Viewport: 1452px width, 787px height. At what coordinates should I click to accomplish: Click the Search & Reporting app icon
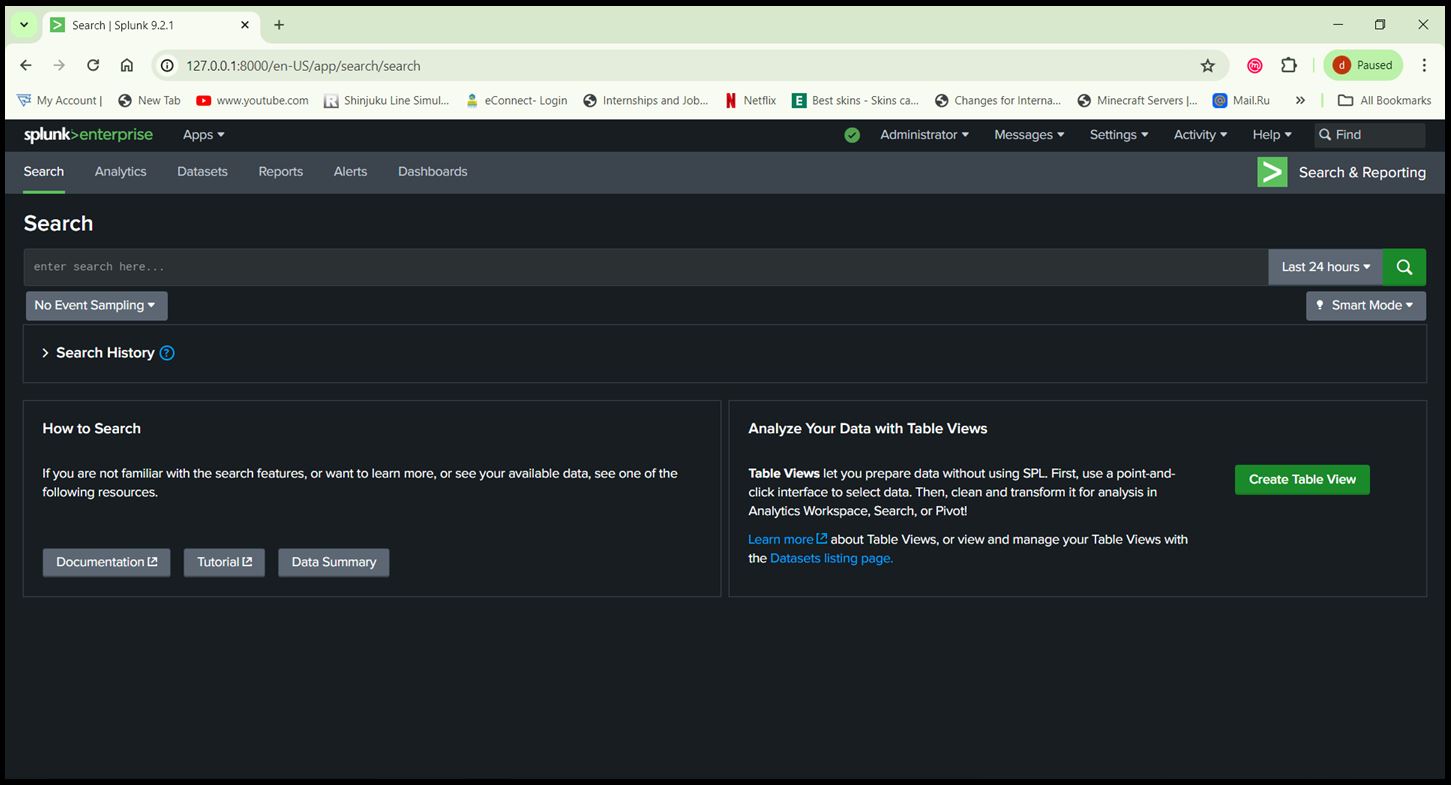[1271, 171]
